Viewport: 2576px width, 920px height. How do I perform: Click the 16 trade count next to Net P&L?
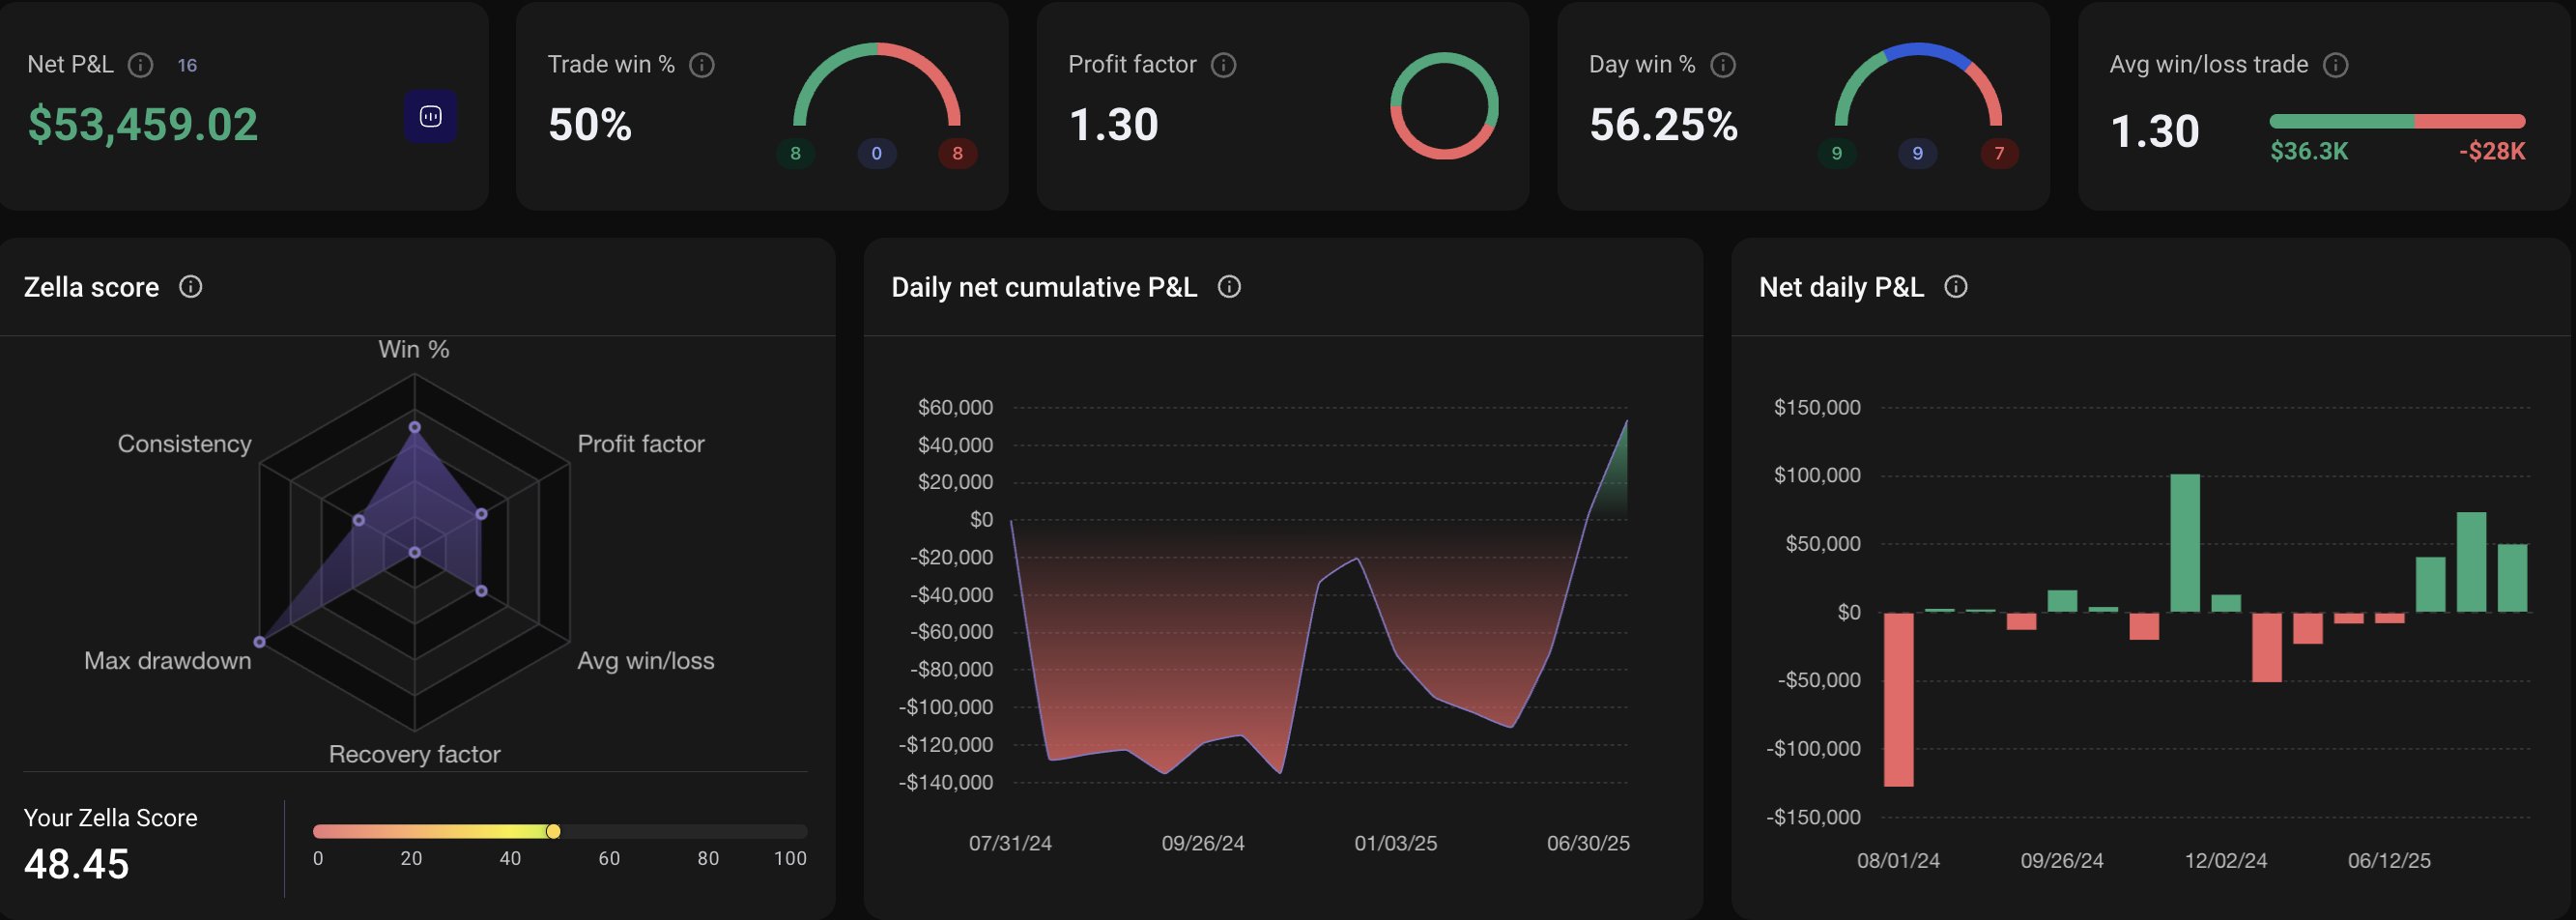(187, 65)
